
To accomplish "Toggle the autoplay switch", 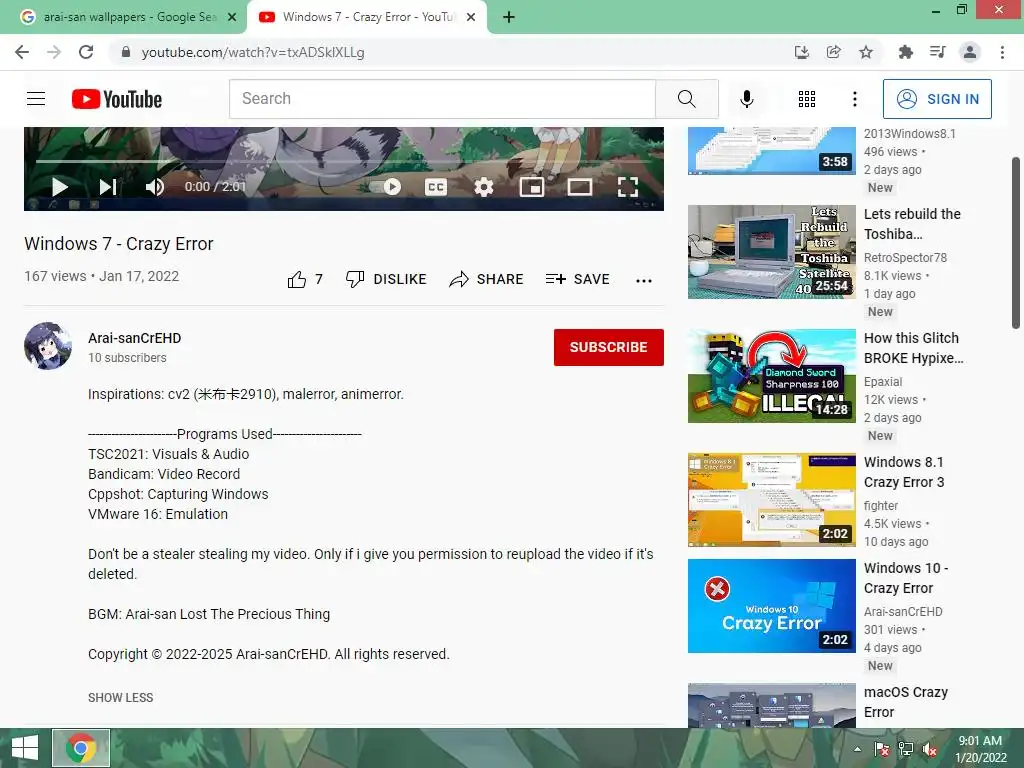I will tap(385, 187).
